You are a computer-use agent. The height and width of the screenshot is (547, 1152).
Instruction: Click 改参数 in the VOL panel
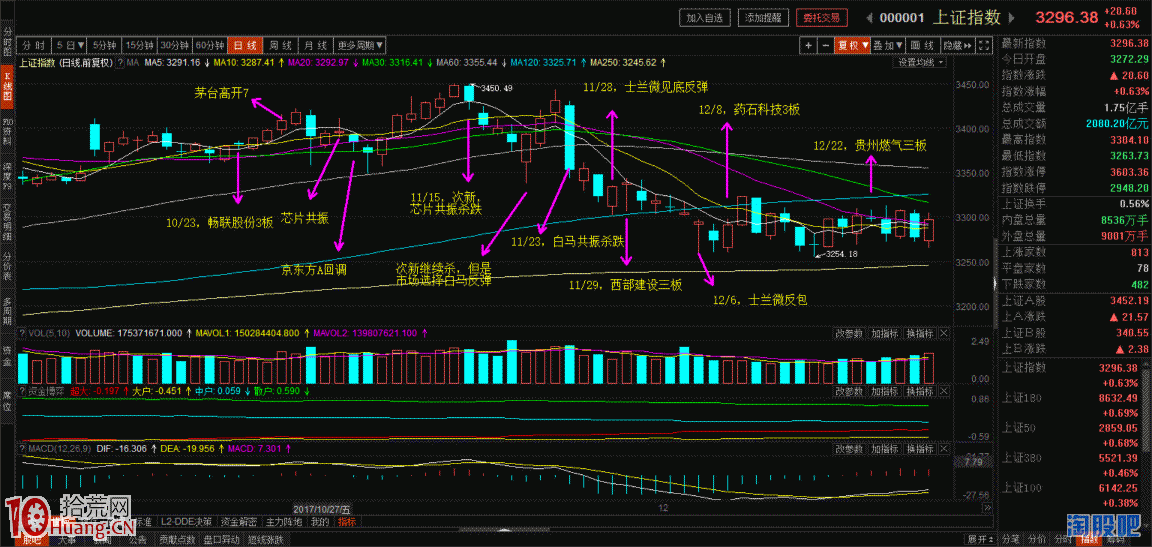849,333
